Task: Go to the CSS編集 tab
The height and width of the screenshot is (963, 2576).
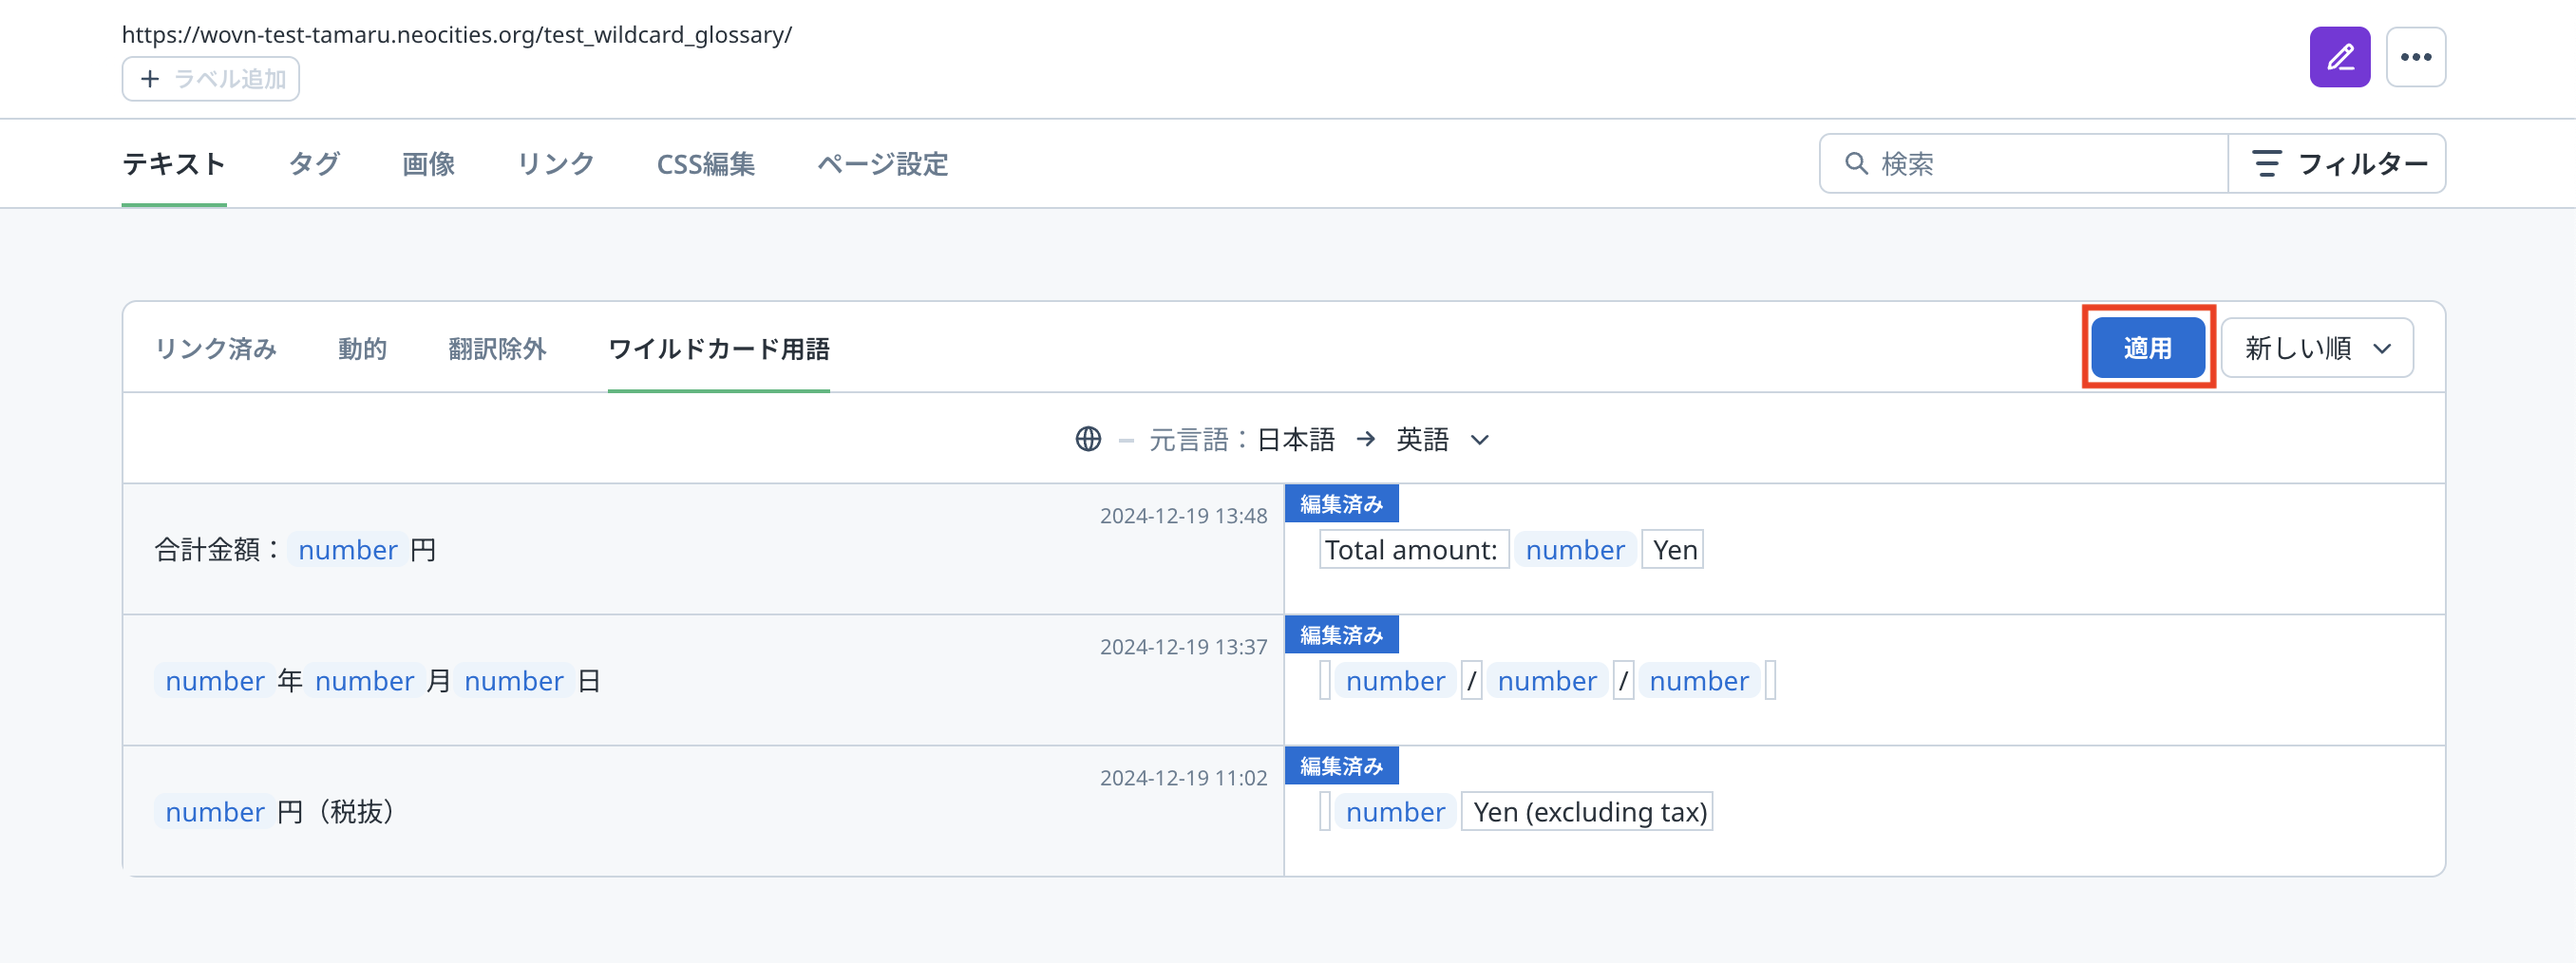Action: 705,163
